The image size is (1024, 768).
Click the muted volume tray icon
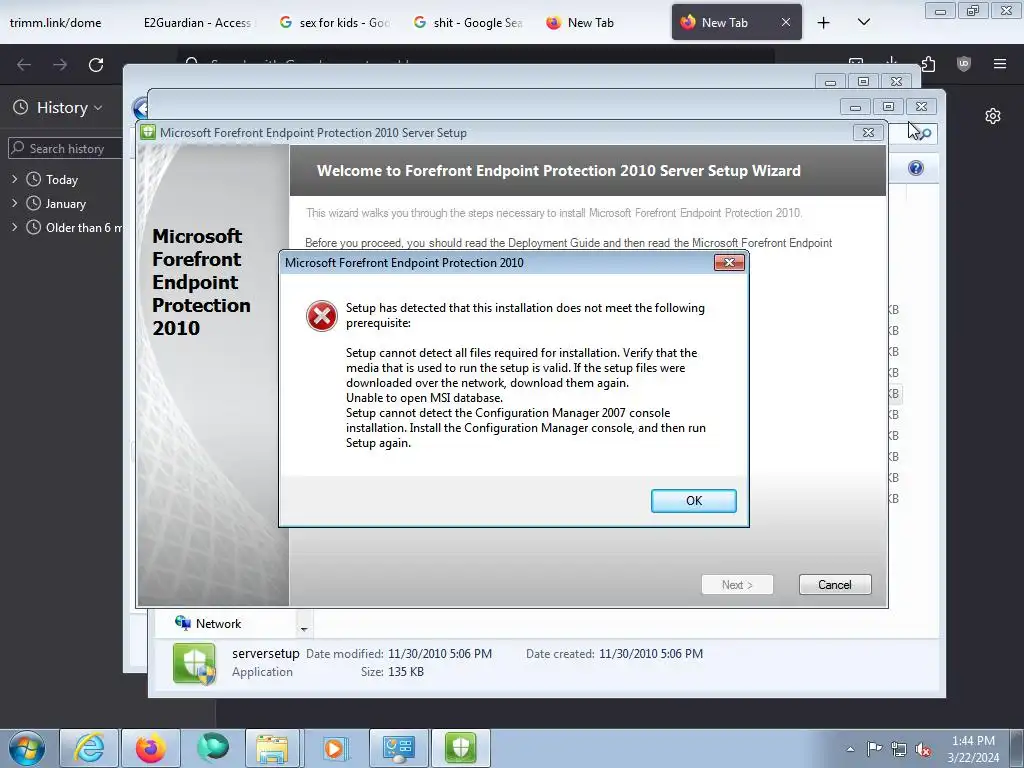point(923,750)
